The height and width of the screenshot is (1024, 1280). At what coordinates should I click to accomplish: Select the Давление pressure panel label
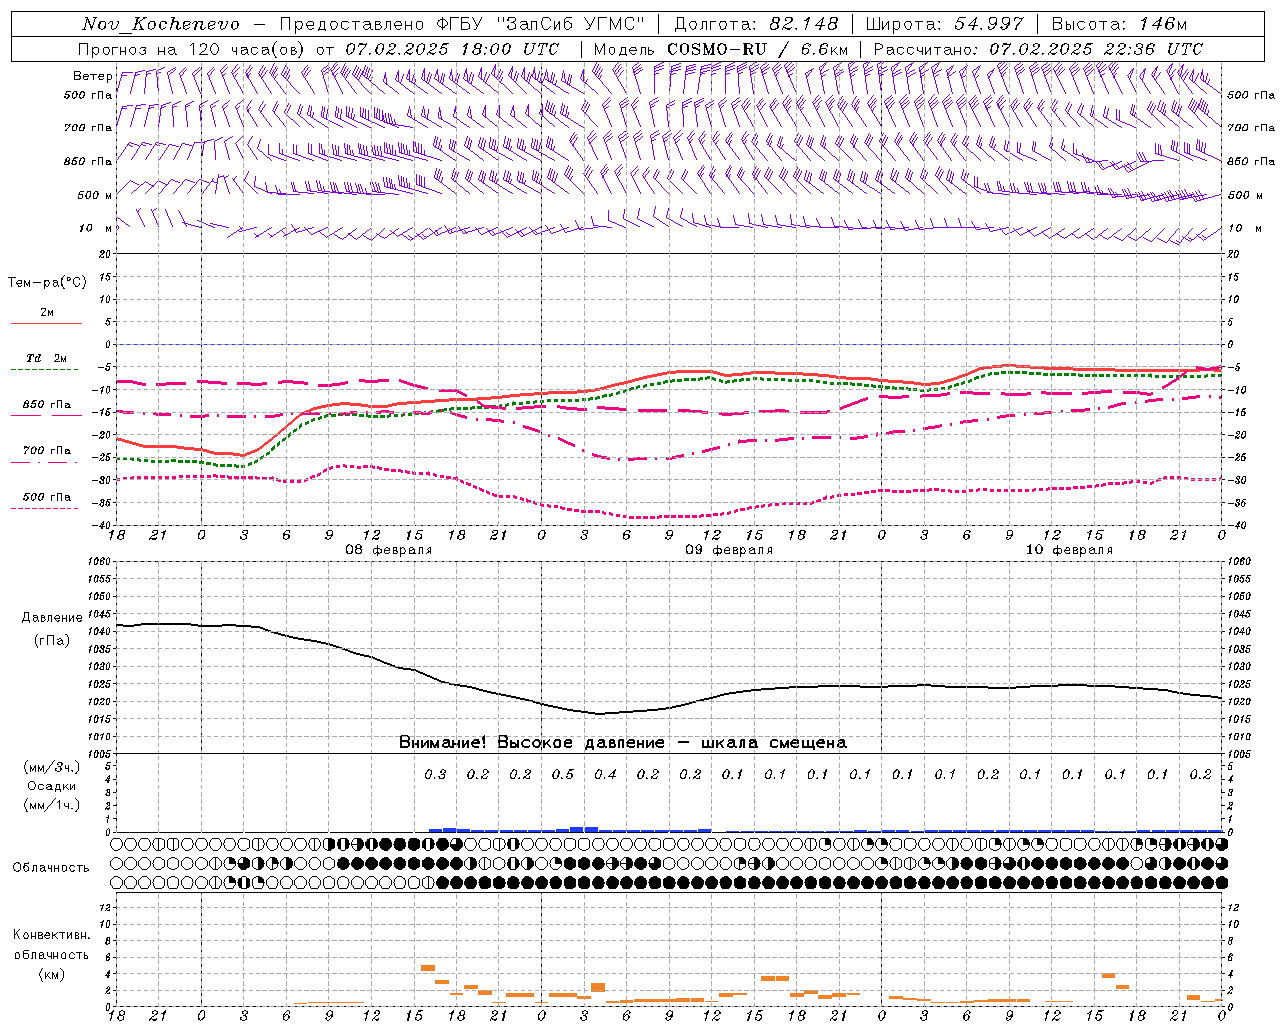pos(52,618)
